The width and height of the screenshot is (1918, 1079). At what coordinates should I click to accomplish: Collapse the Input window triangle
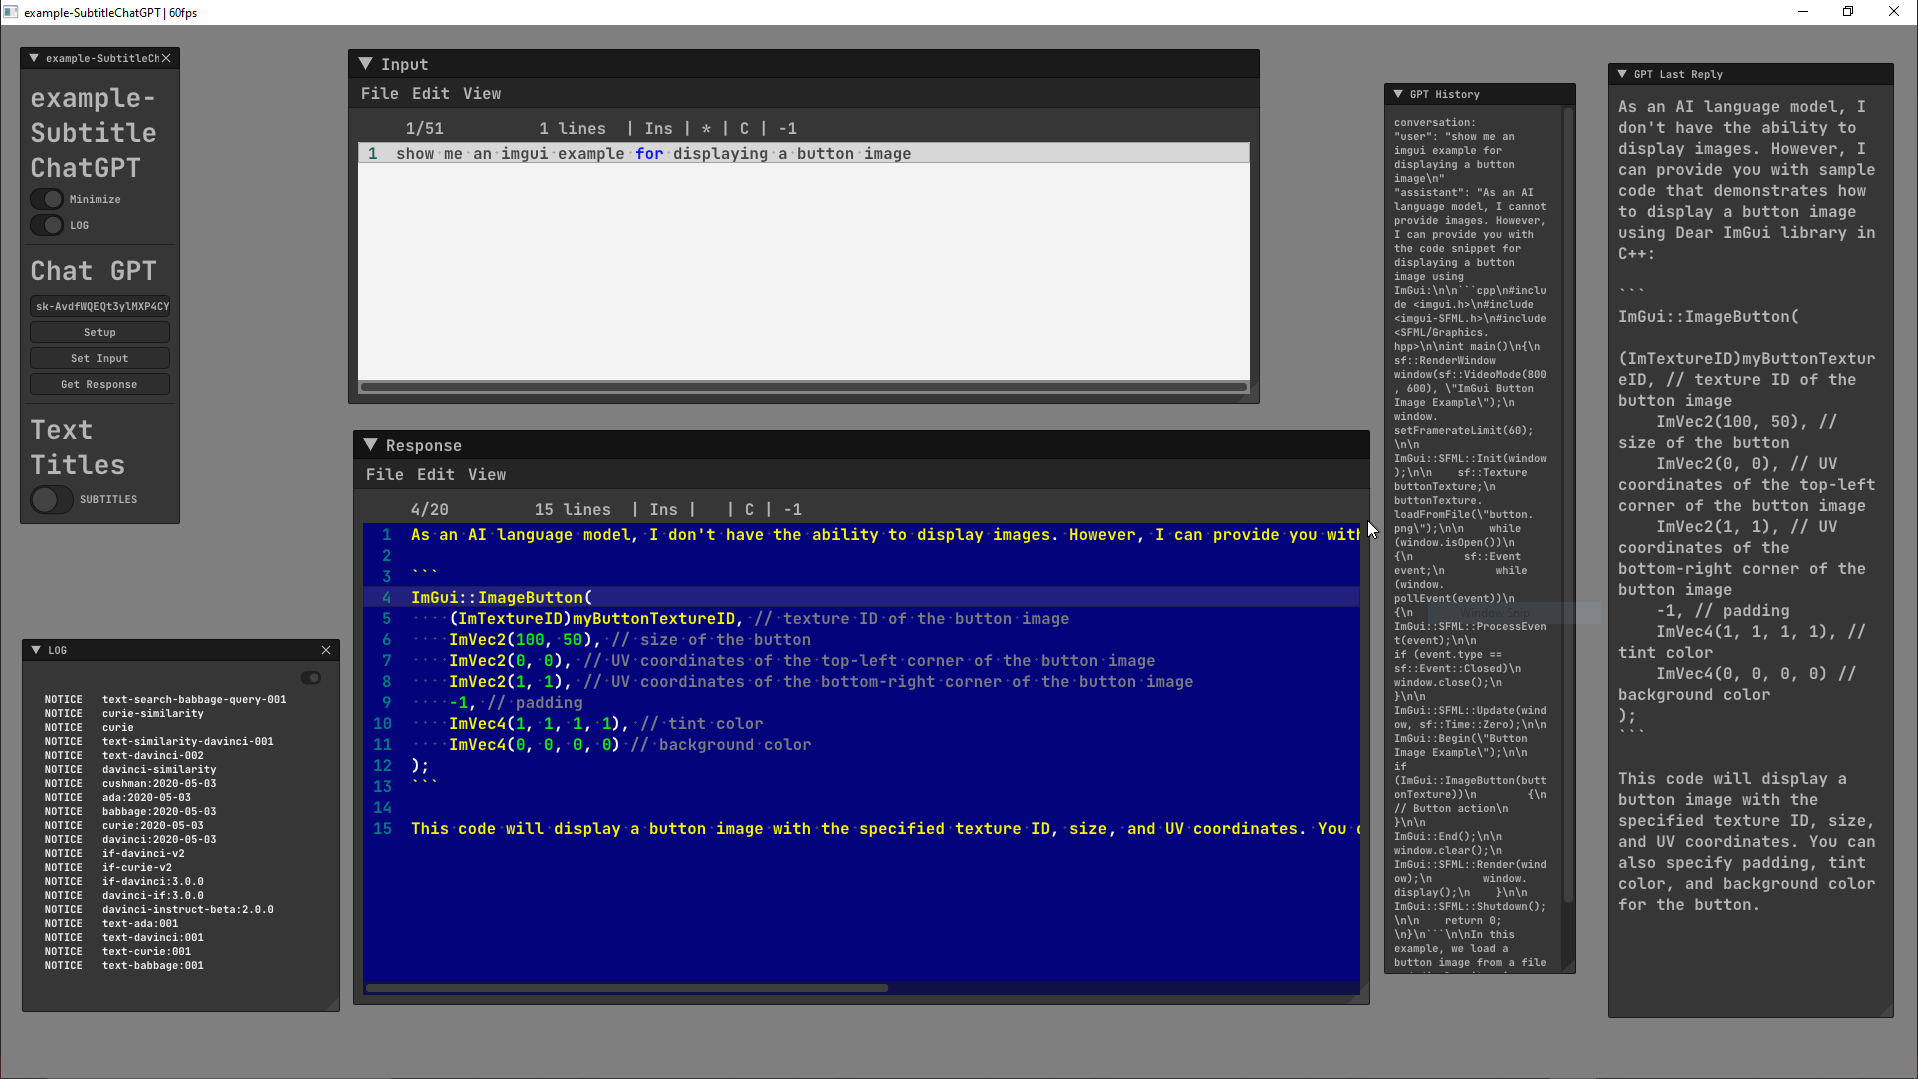tap(366, 64)
